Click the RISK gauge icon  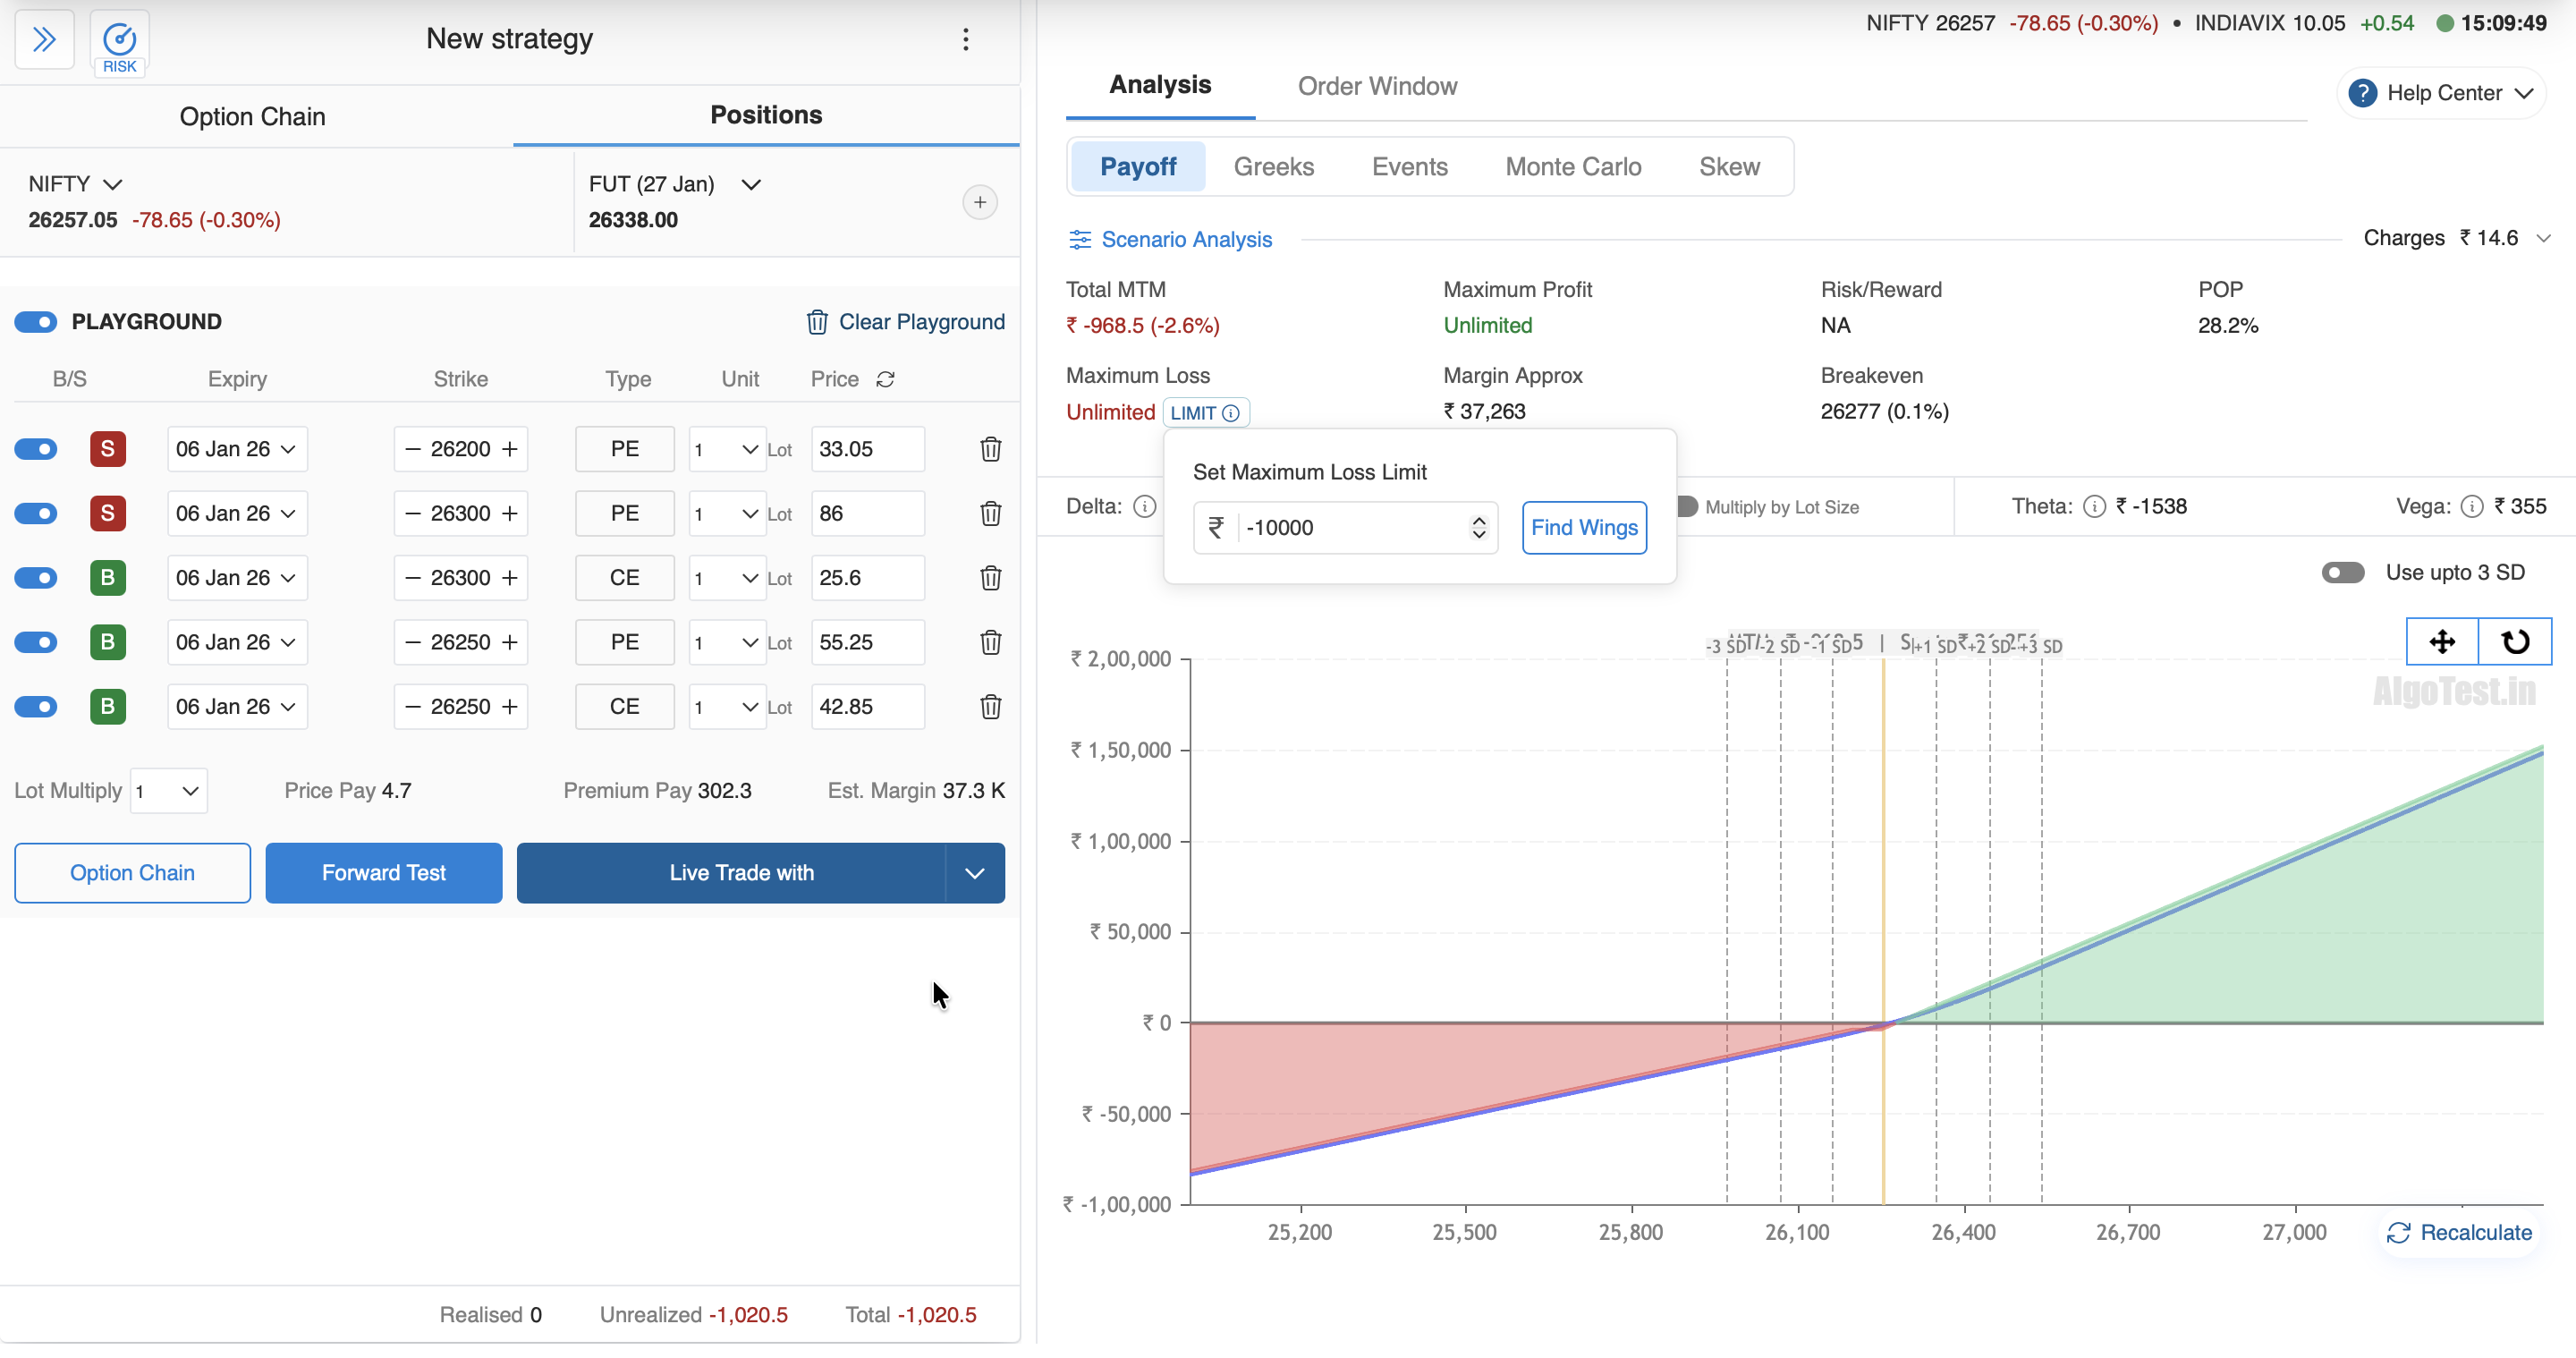pos(119,41)
